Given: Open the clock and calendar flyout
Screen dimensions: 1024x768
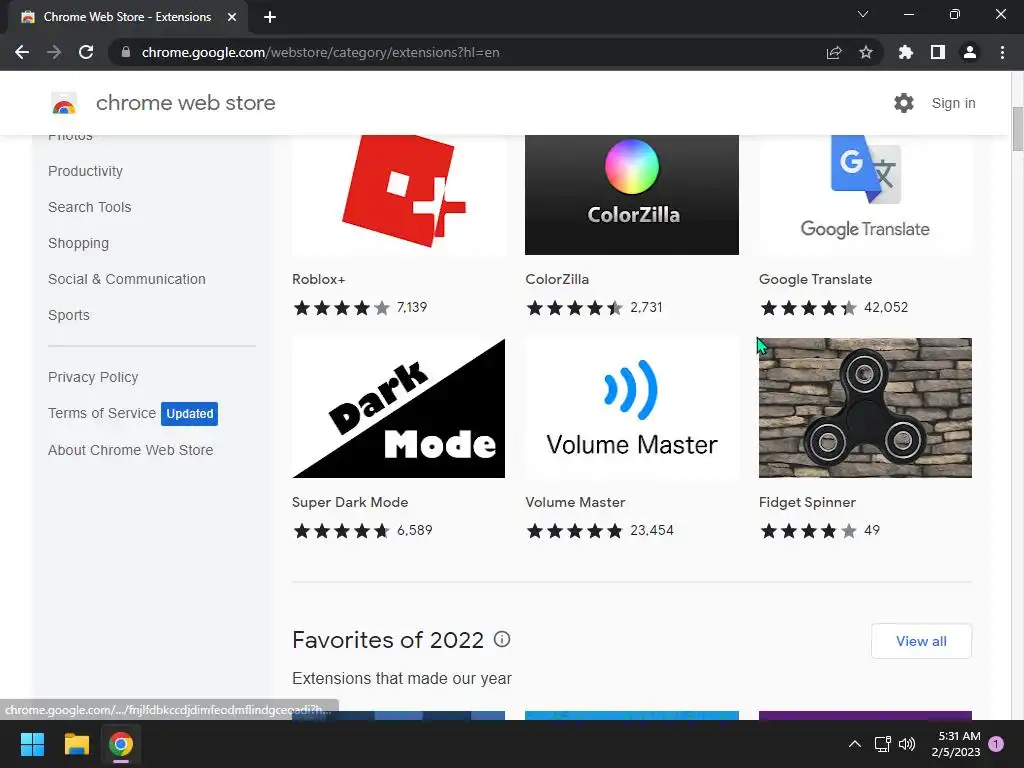Looking at the screenshot, I should 956,744.
